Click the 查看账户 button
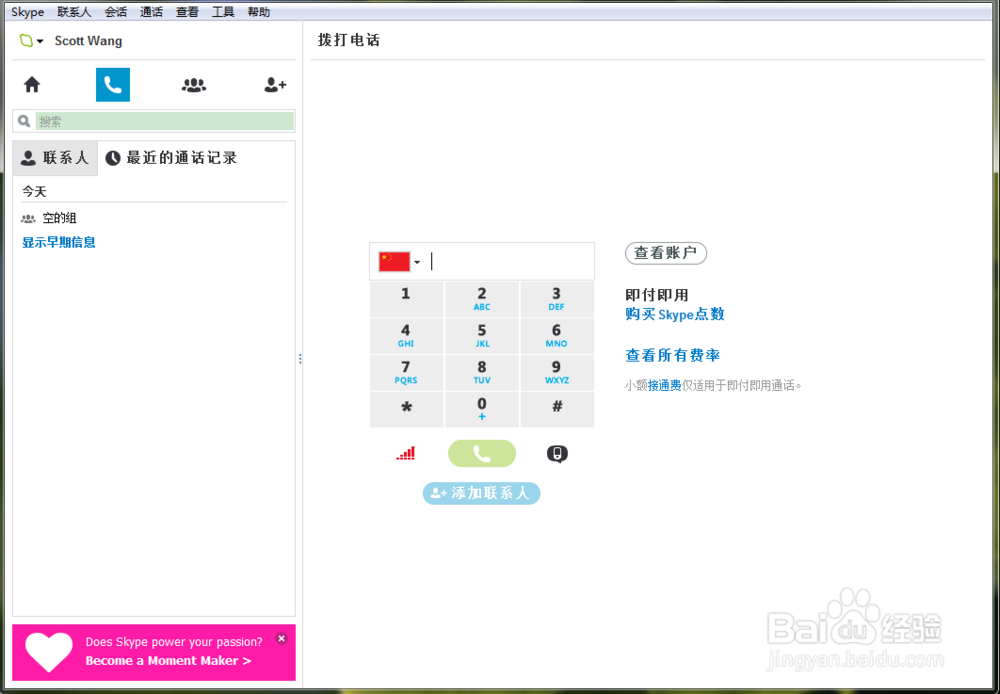The width and height of the screenshot is (1000, 694). (666, 253)
